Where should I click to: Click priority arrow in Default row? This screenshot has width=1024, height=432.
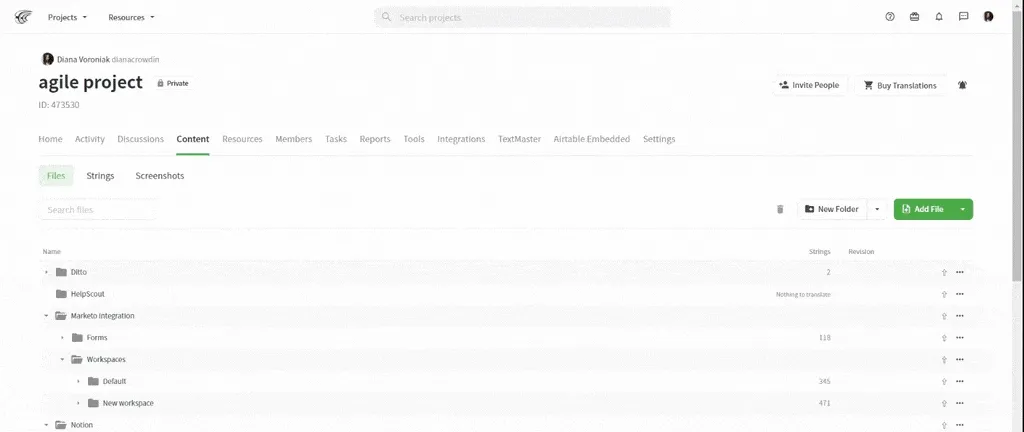(944, 382)
